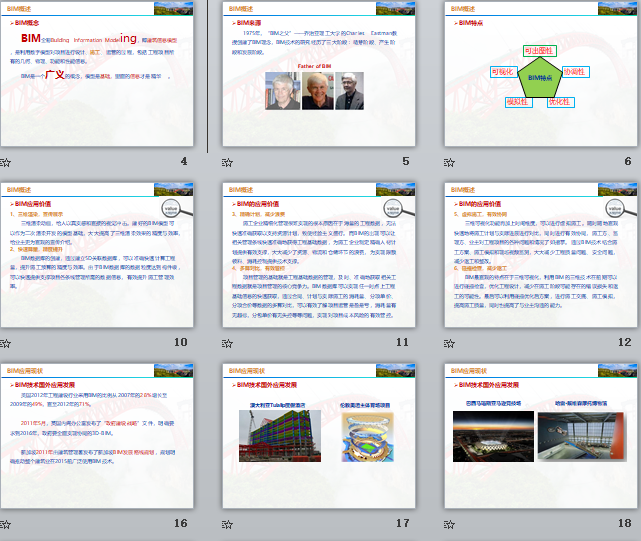The width and height of the screenshot is (641, 541).
Task: Click the transition star icon below slide 5
Action: point(227,162)
